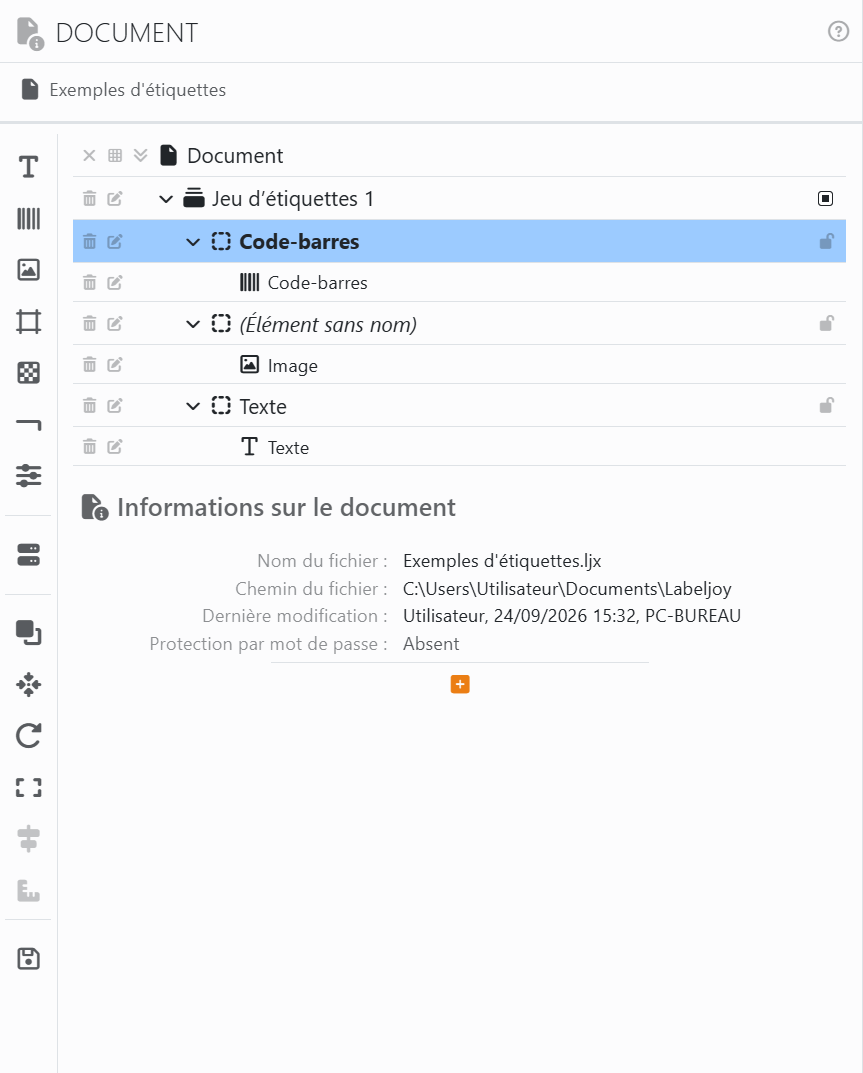Open the data source server icon
The image size is (863, 1073).
[28, 555]
